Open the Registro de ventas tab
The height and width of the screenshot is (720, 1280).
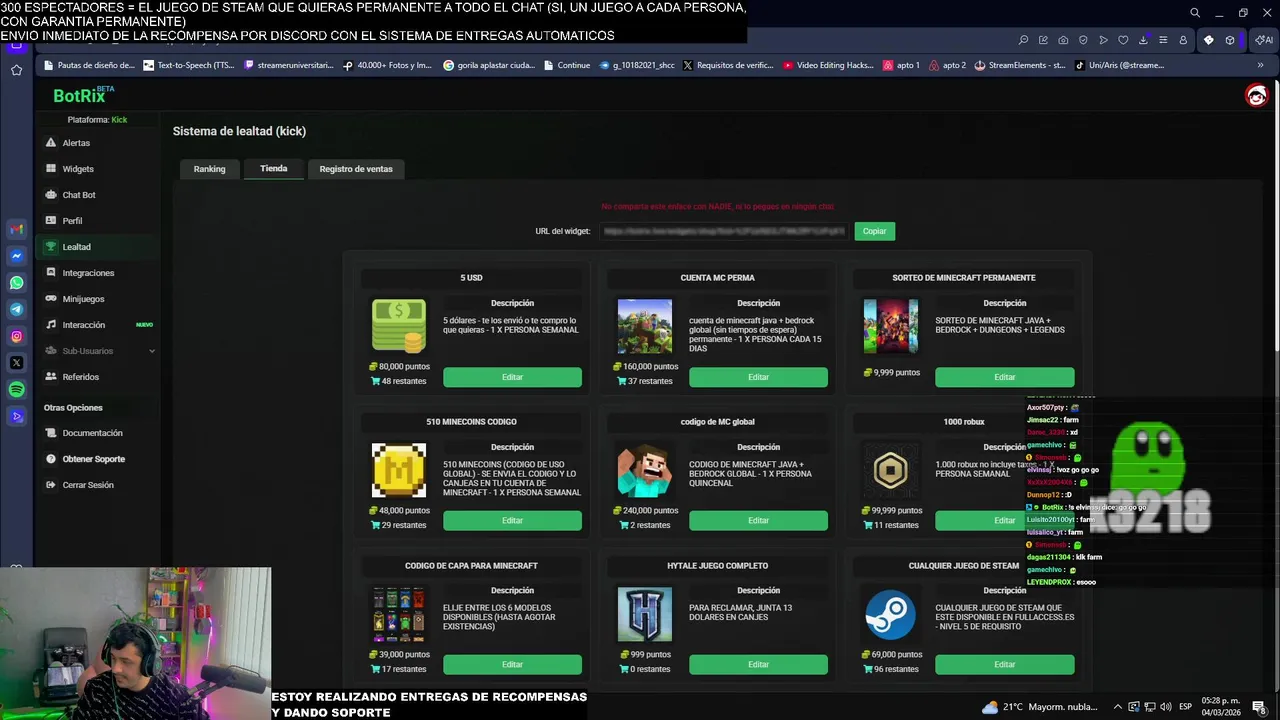(x=356, y=169)
